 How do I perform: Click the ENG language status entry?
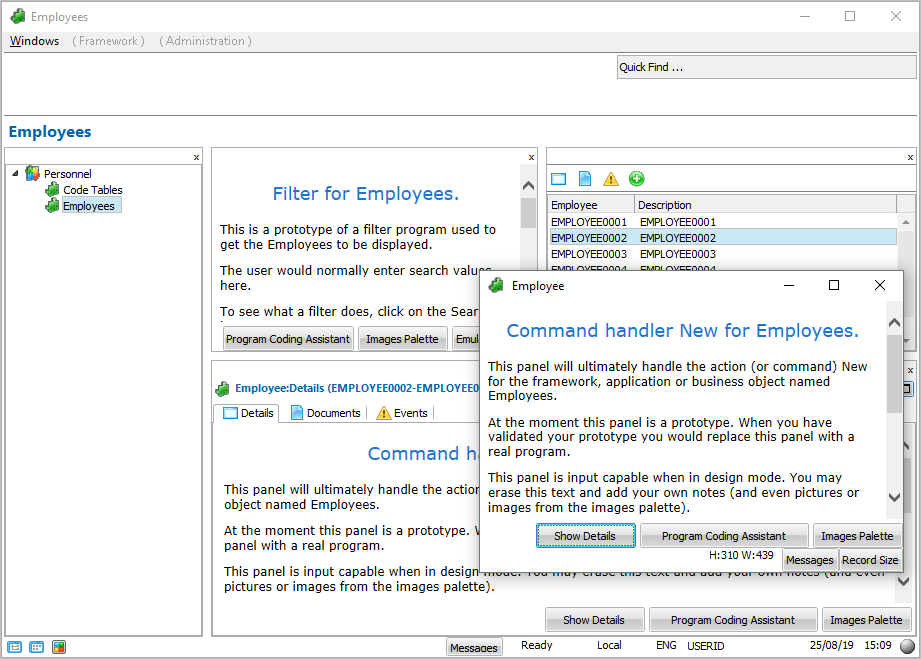click(x=666, y=645)
